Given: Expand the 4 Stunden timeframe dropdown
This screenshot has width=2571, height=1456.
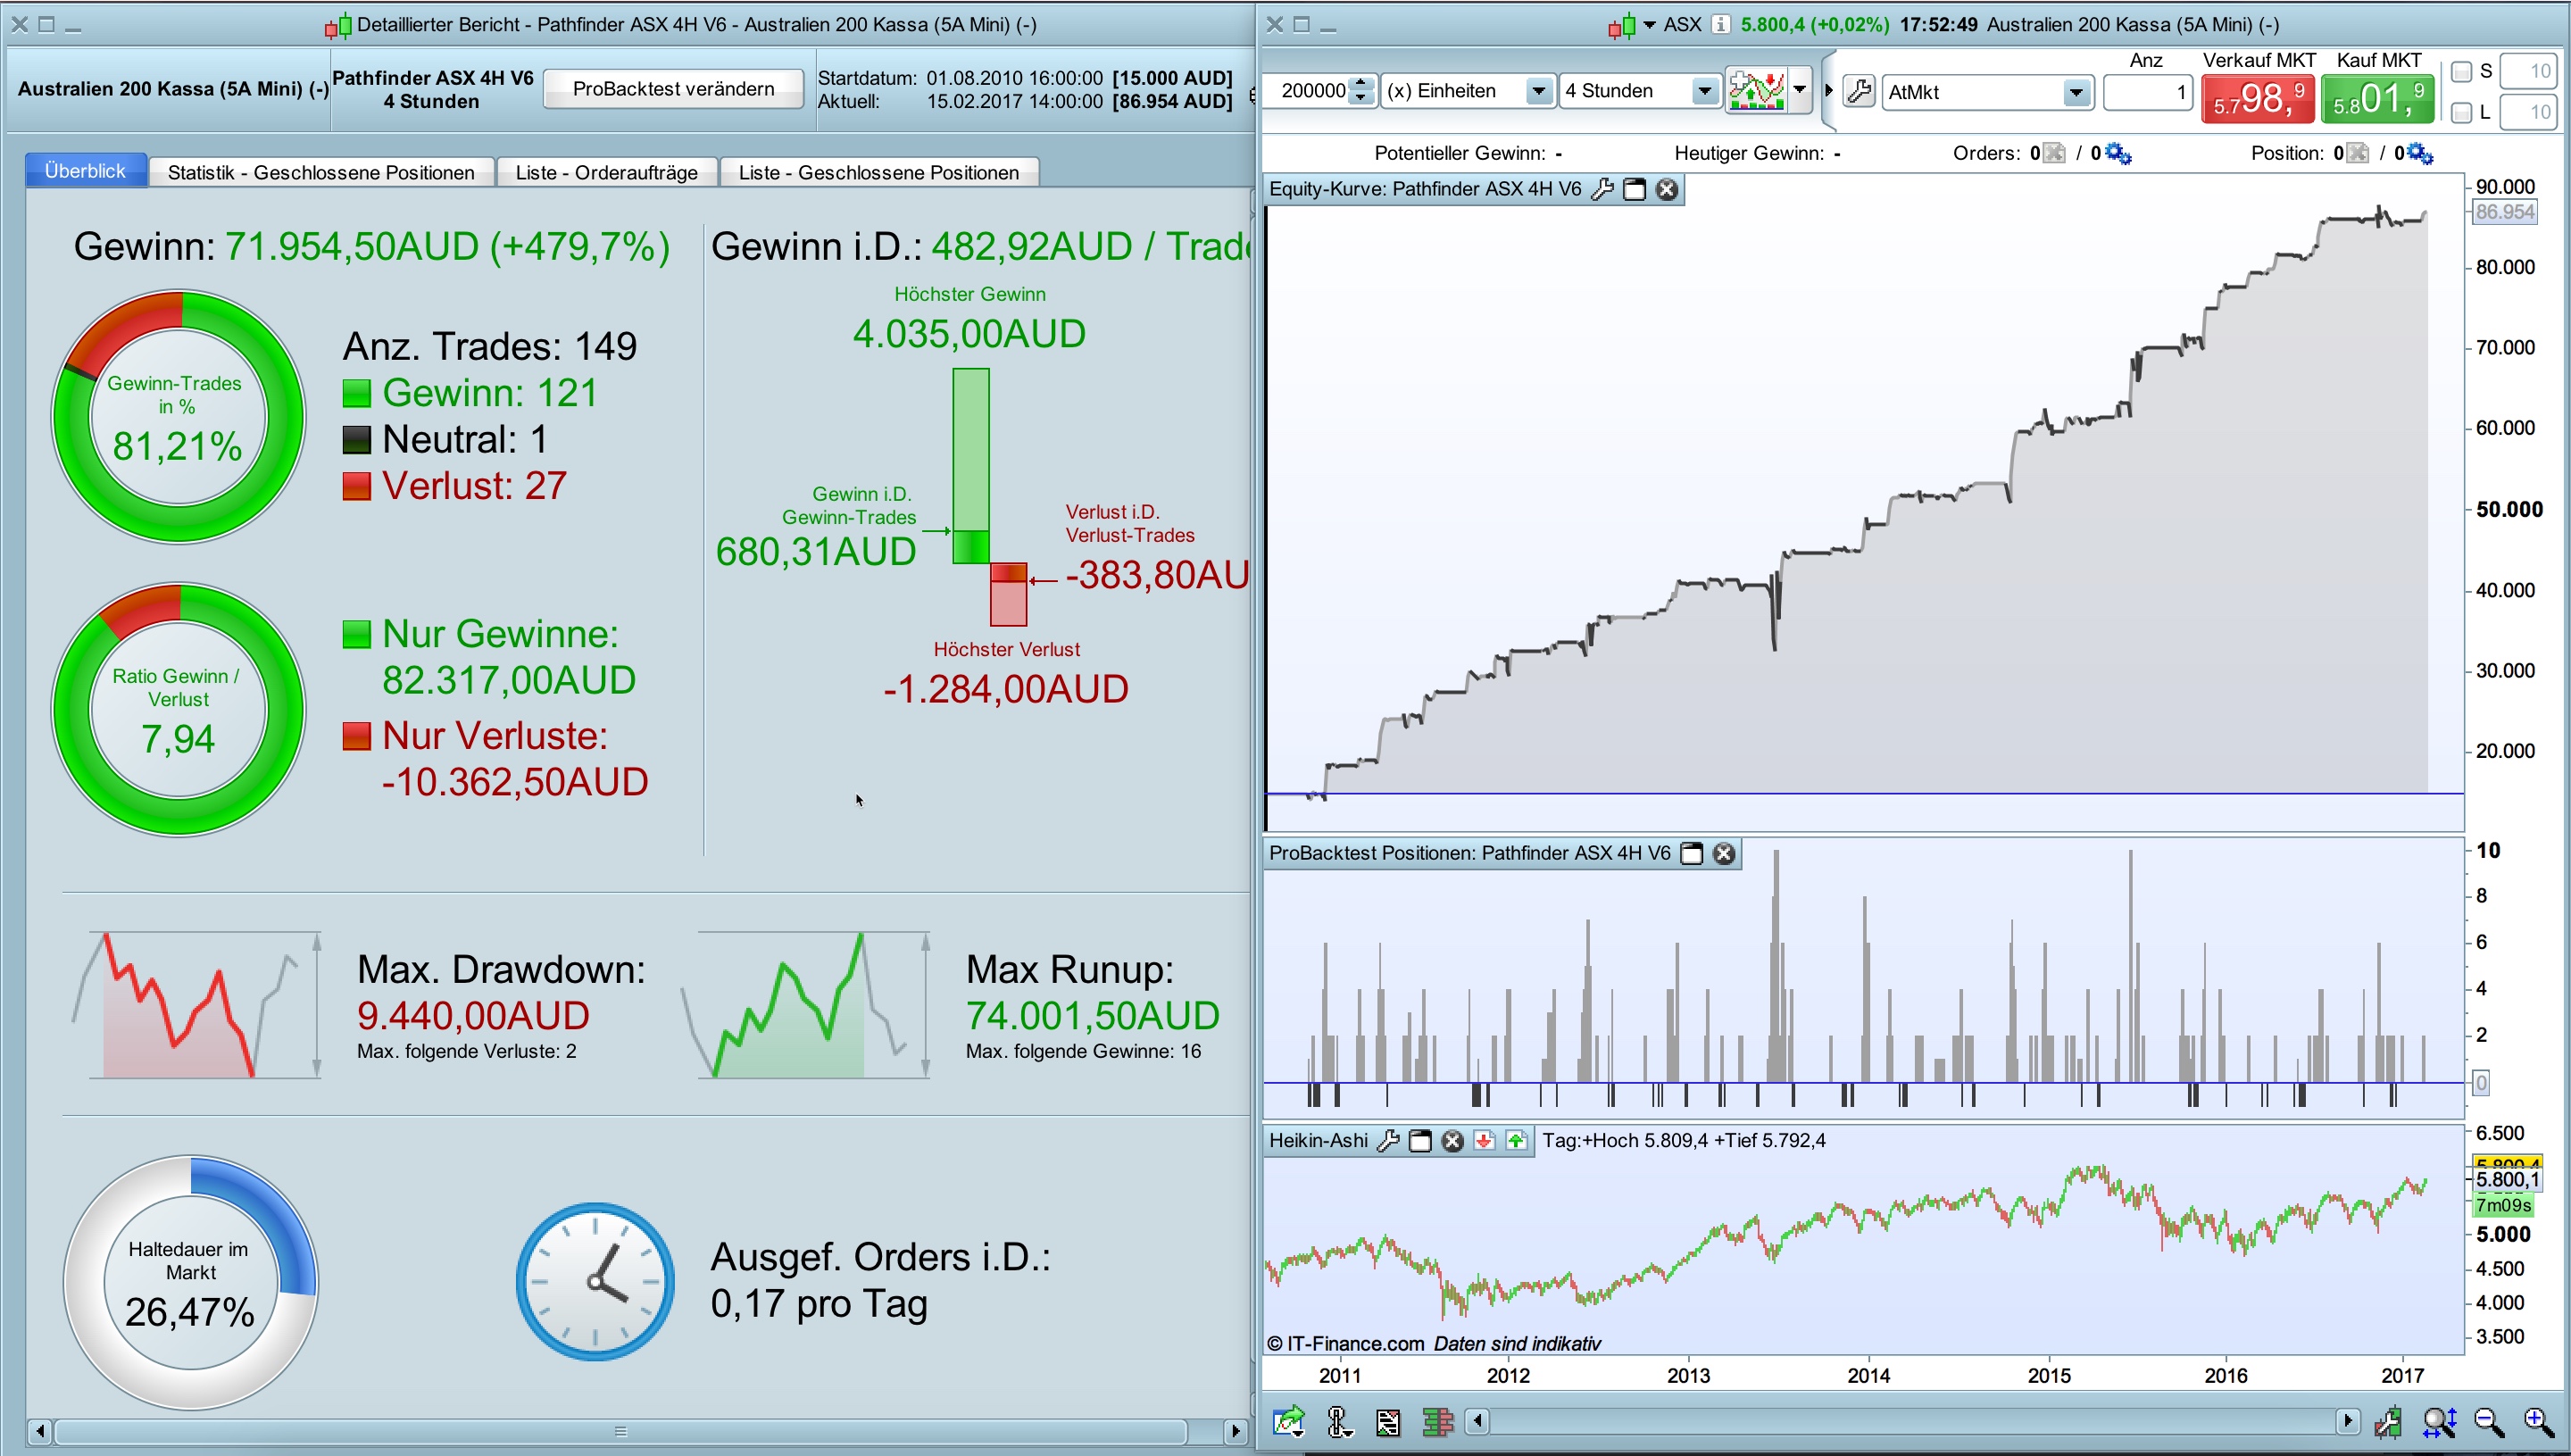Looking at the screenshot, I should (x=1704, y=92).
